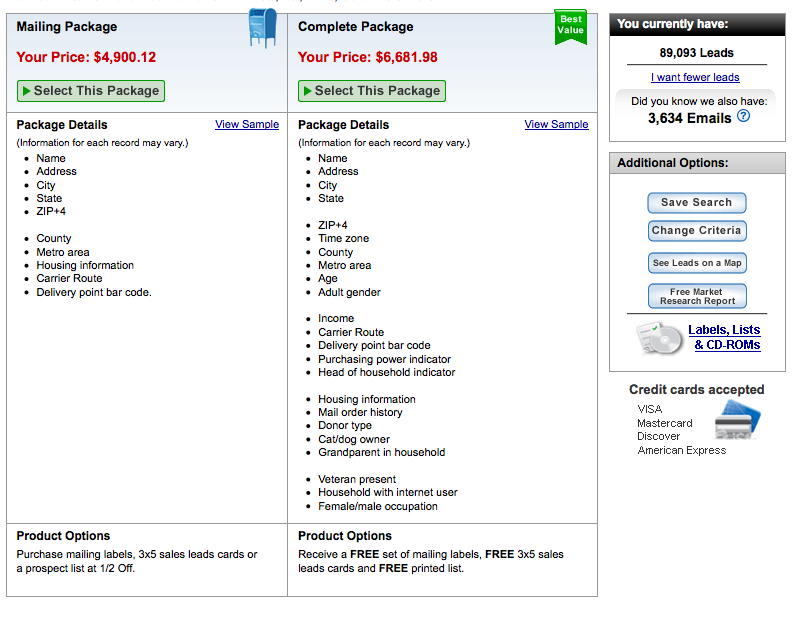
Task: Click the emails help question mark icon
Action: pos(743,117)
